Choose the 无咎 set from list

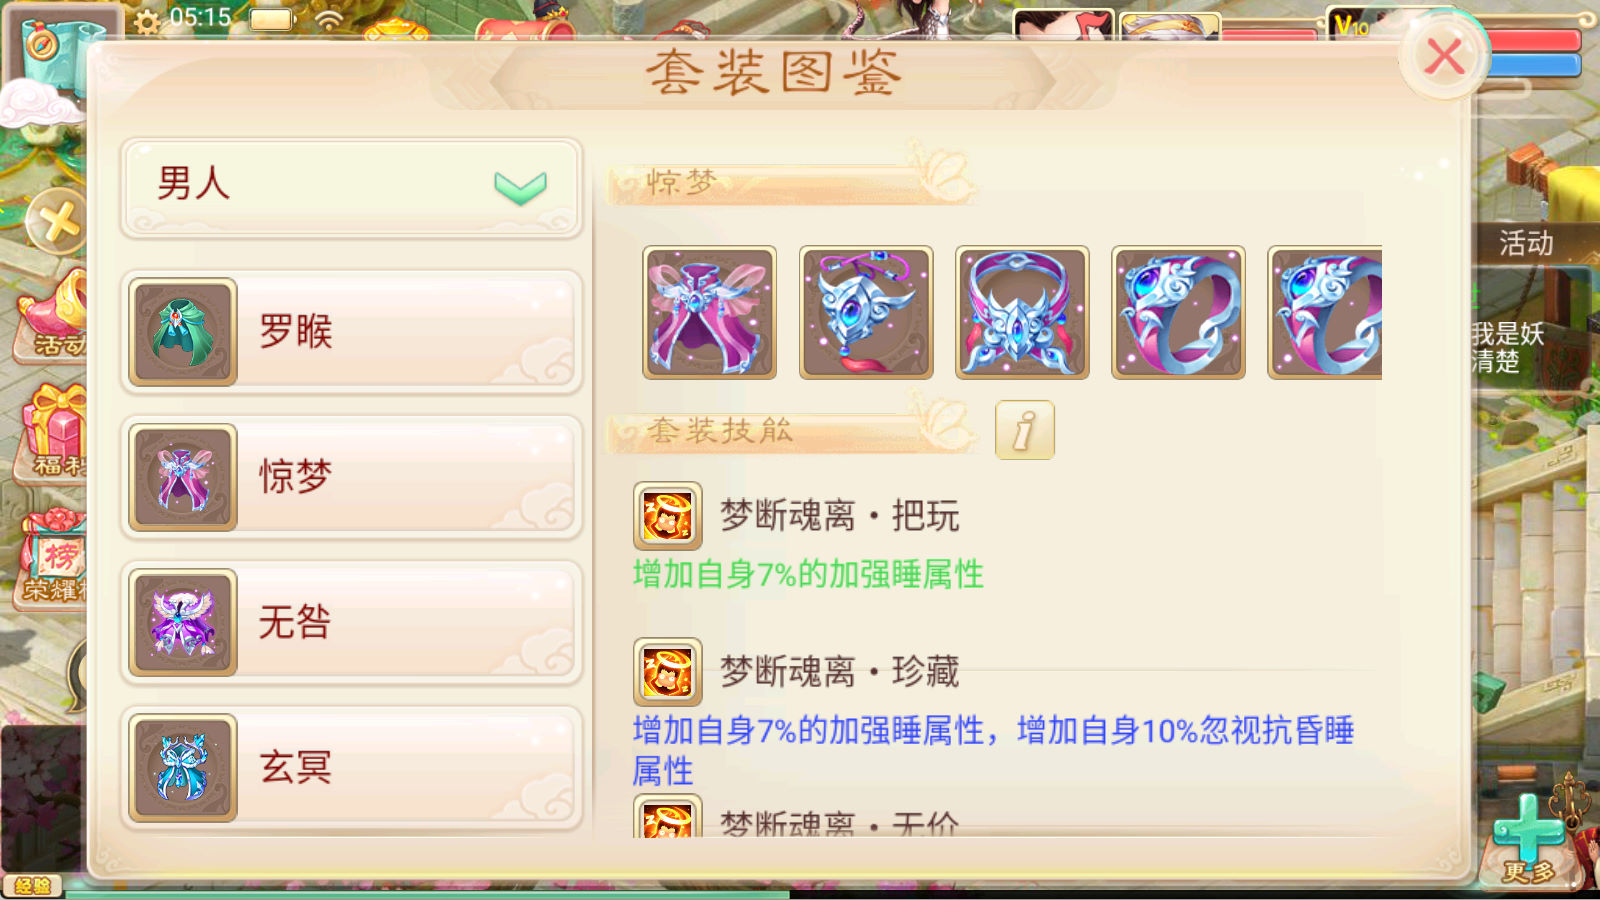(x=351, y=622)
